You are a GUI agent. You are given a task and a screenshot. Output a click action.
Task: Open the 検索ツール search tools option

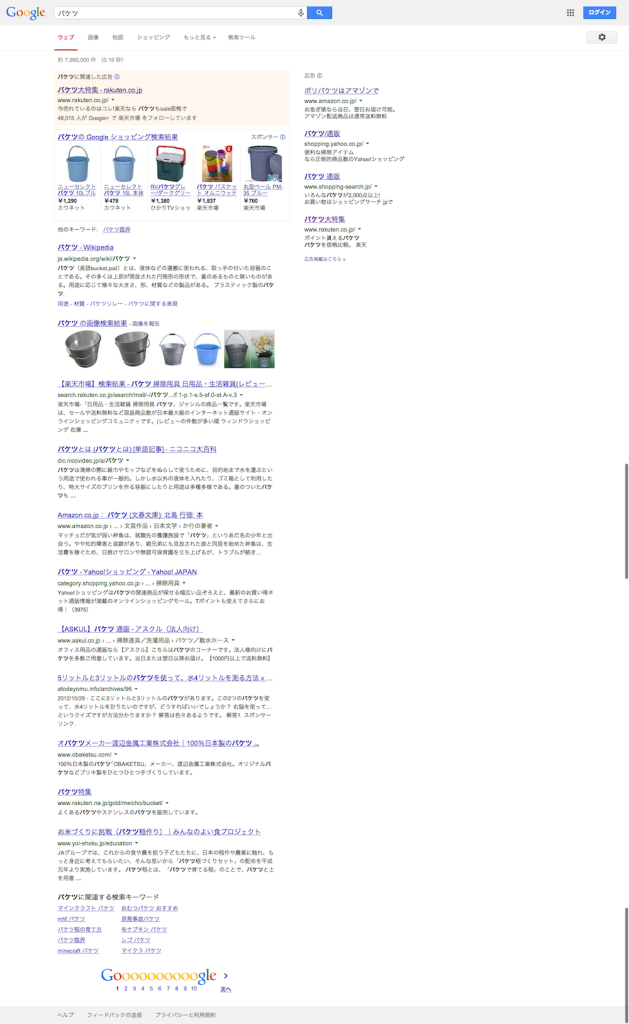pyautogui.click(x=241, y=37)
